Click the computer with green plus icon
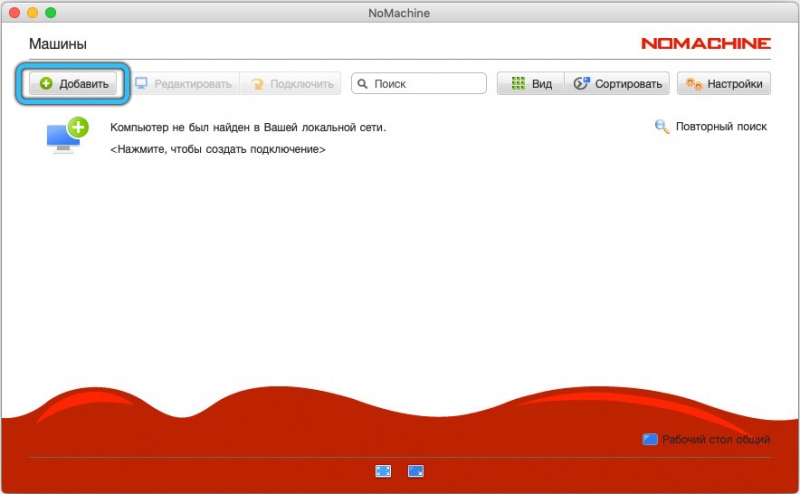800x494 pixels. click(67, 135)
